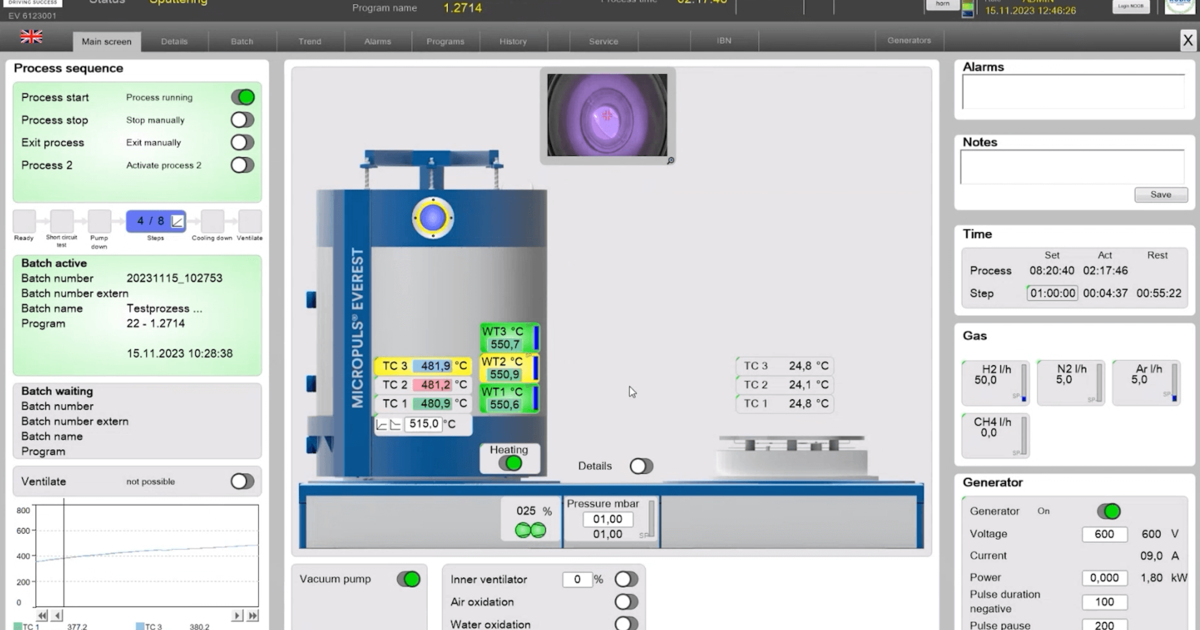Click the 515.0 °C temperature setpoint field
This screenshot has height=630, width=1200.
coord(423,424)
